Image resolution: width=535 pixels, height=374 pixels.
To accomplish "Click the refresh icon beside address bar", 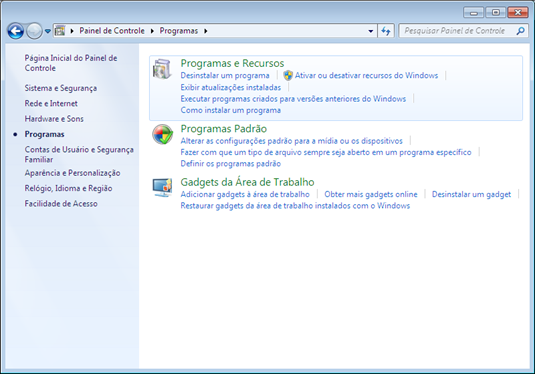I will [x=386, y=31].
